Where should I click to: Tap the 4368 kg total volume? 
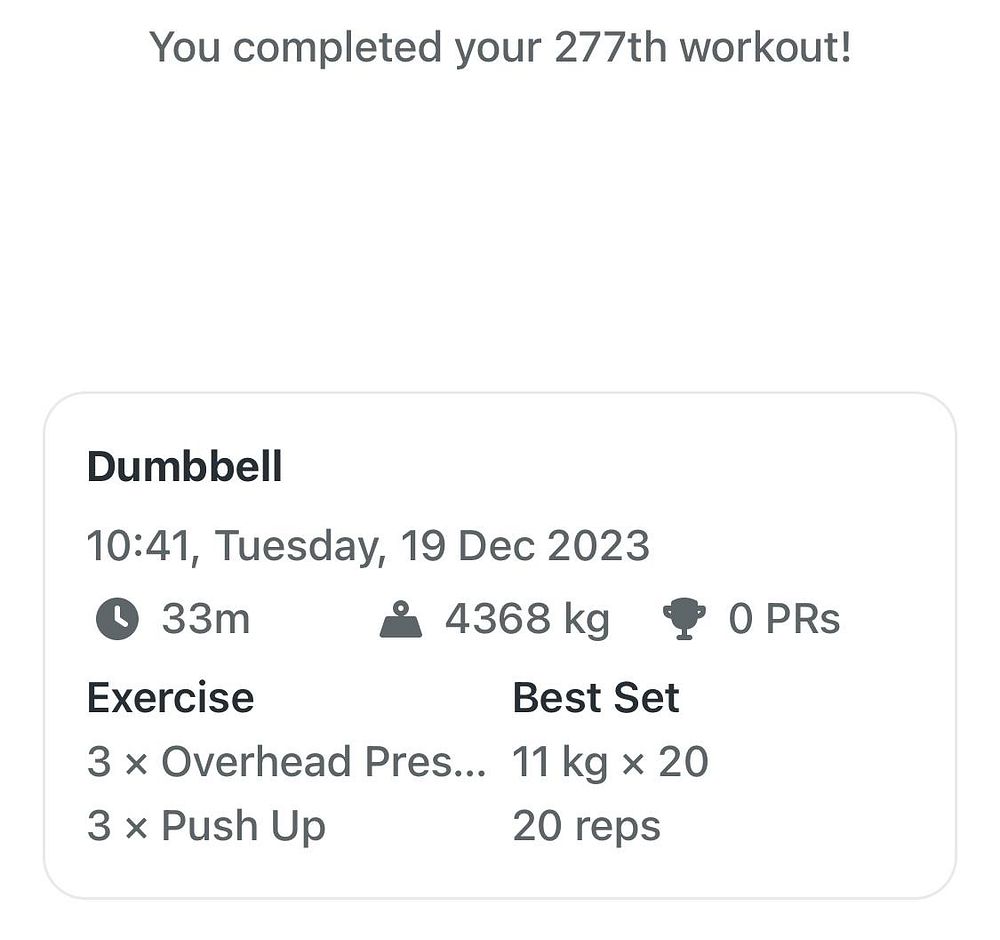(527, 619)
